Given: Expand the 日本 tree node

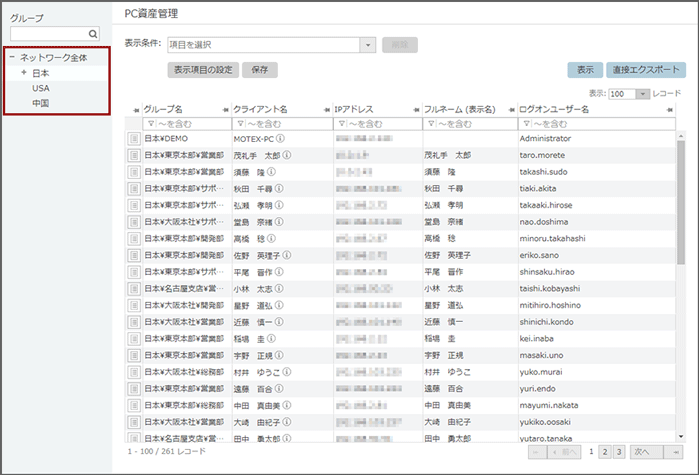Looking at the screenshot, I should (24, 72).
